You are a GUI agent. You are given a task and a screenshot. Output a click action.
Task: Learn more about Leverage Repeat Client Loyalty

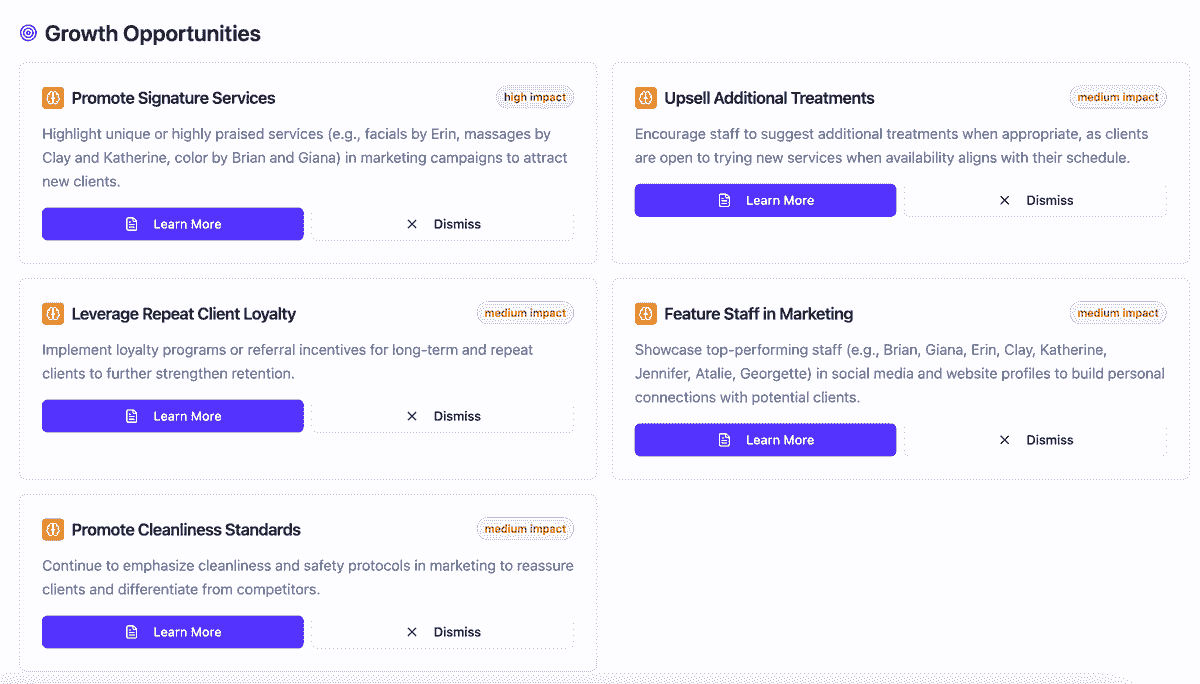[x=173, y=416]
